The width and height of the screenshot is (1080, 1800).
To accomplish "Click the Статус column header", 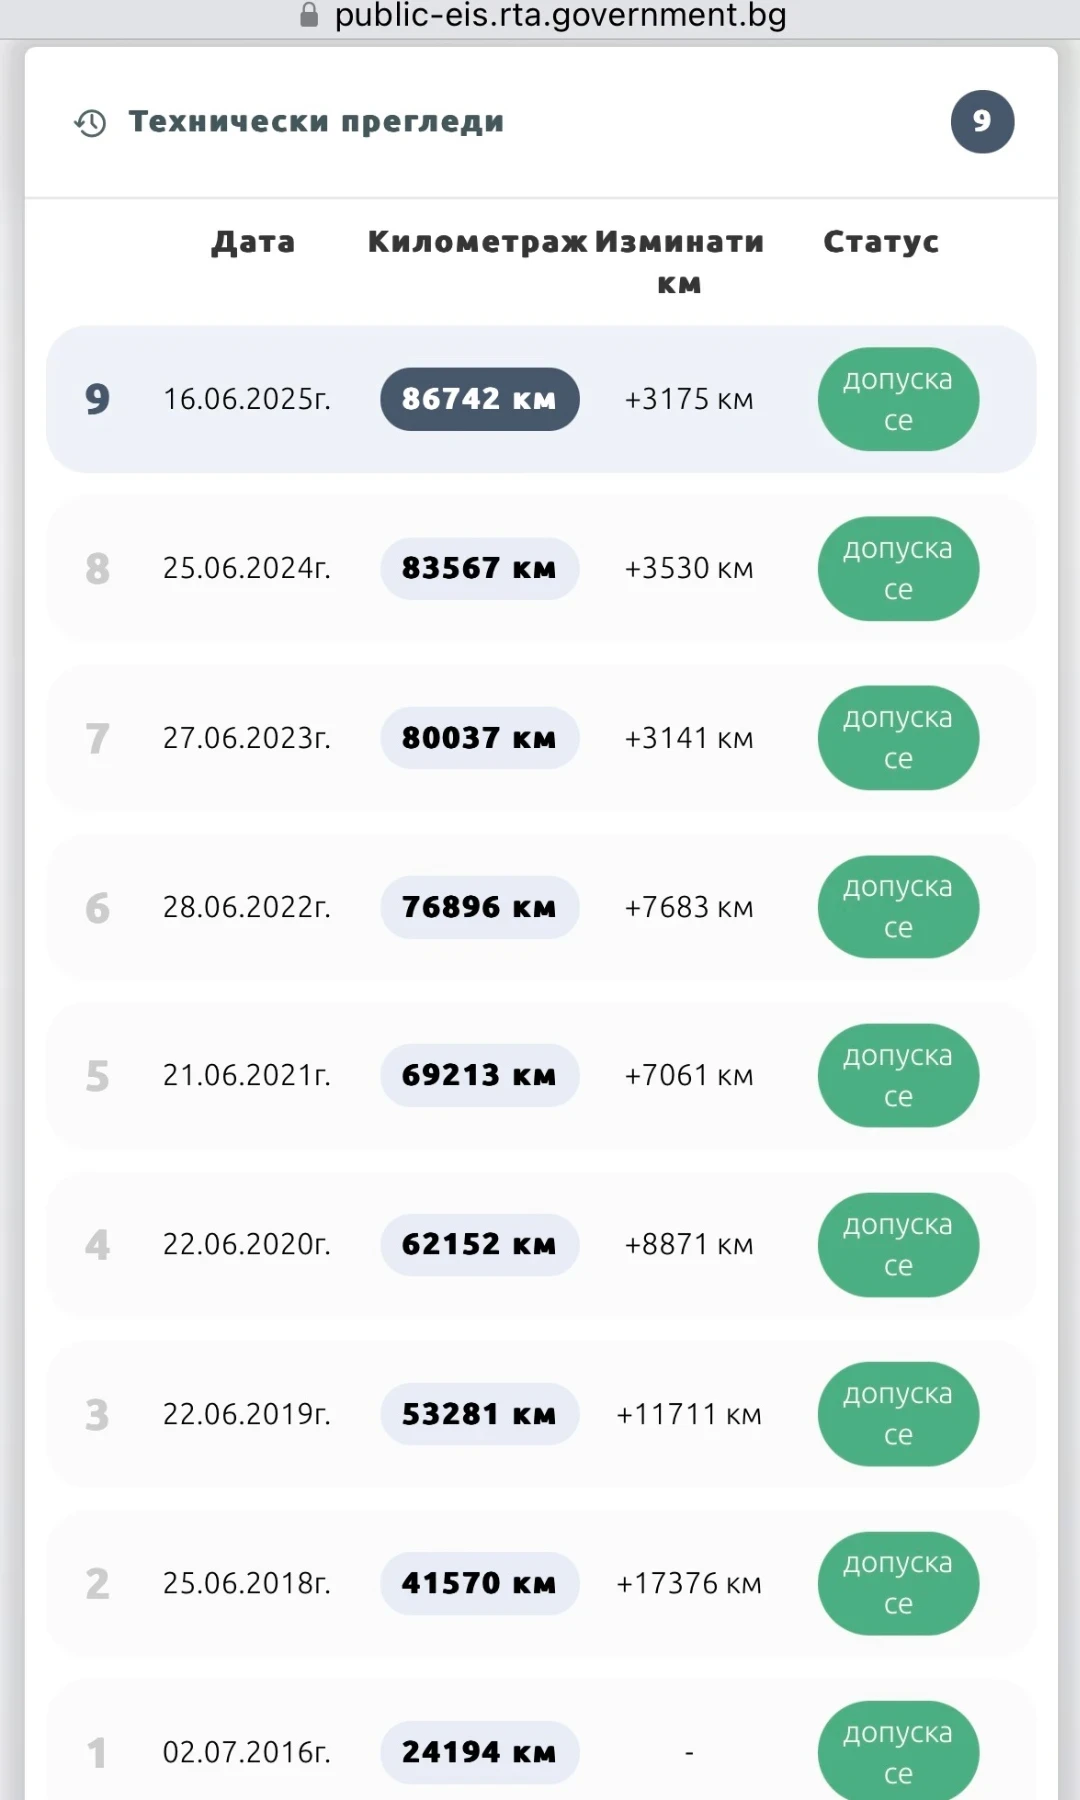I will coord(881,242).
